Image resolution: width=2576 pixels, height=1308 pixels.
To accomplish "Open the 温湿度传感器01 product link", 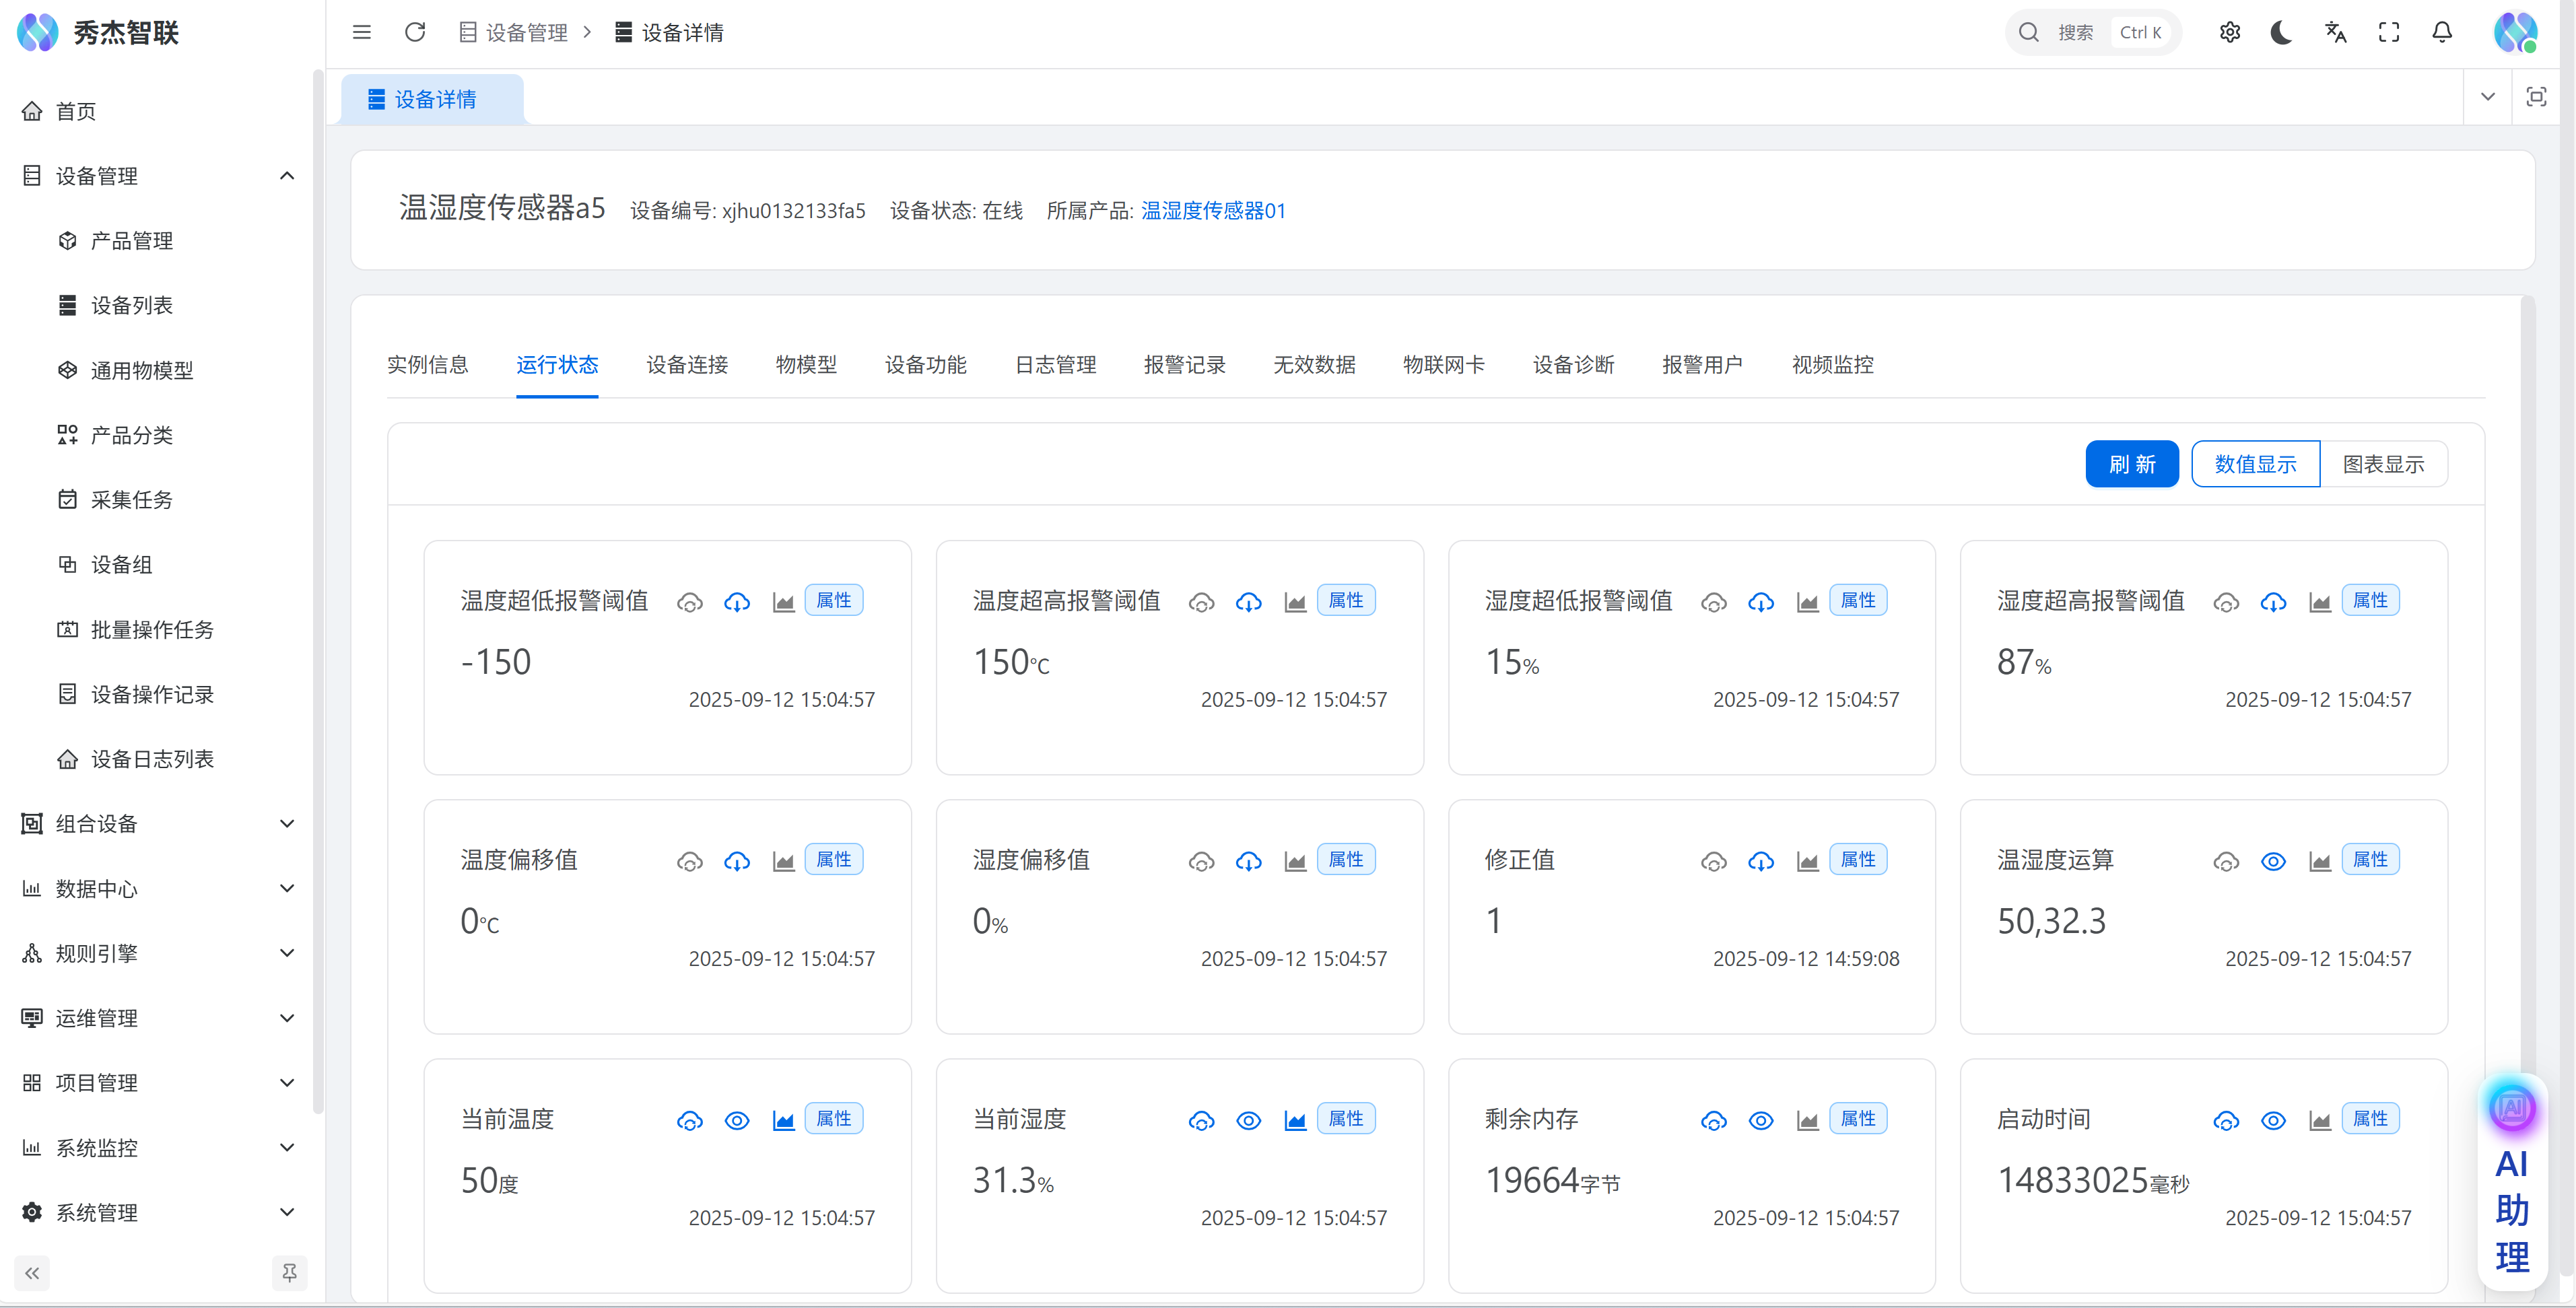I will pos(1213,211).
